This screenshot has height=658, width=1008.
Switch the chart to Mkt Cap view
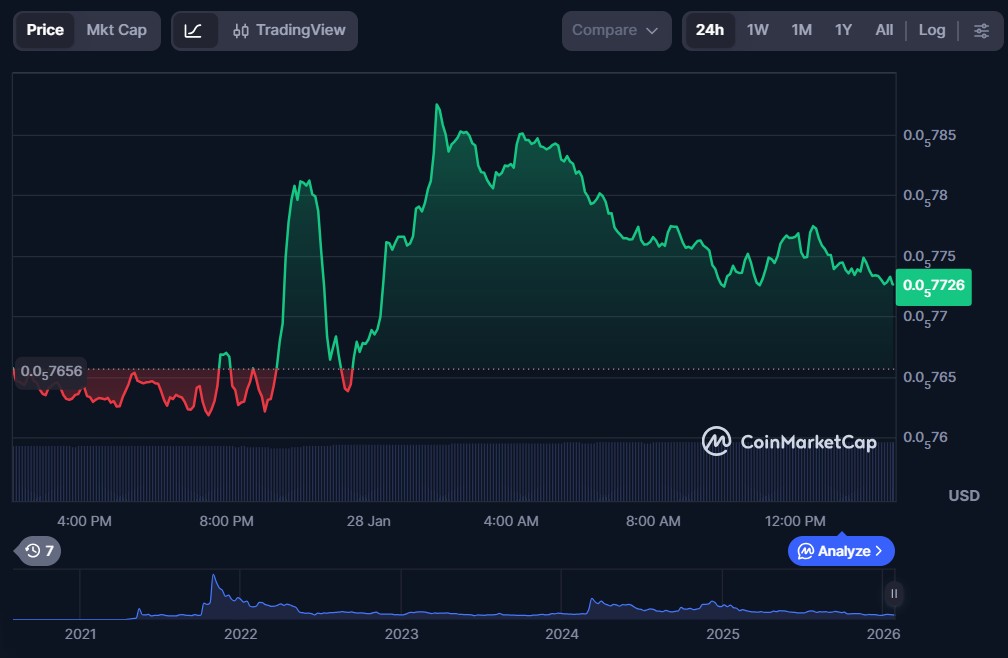click(x=116, y=30)
